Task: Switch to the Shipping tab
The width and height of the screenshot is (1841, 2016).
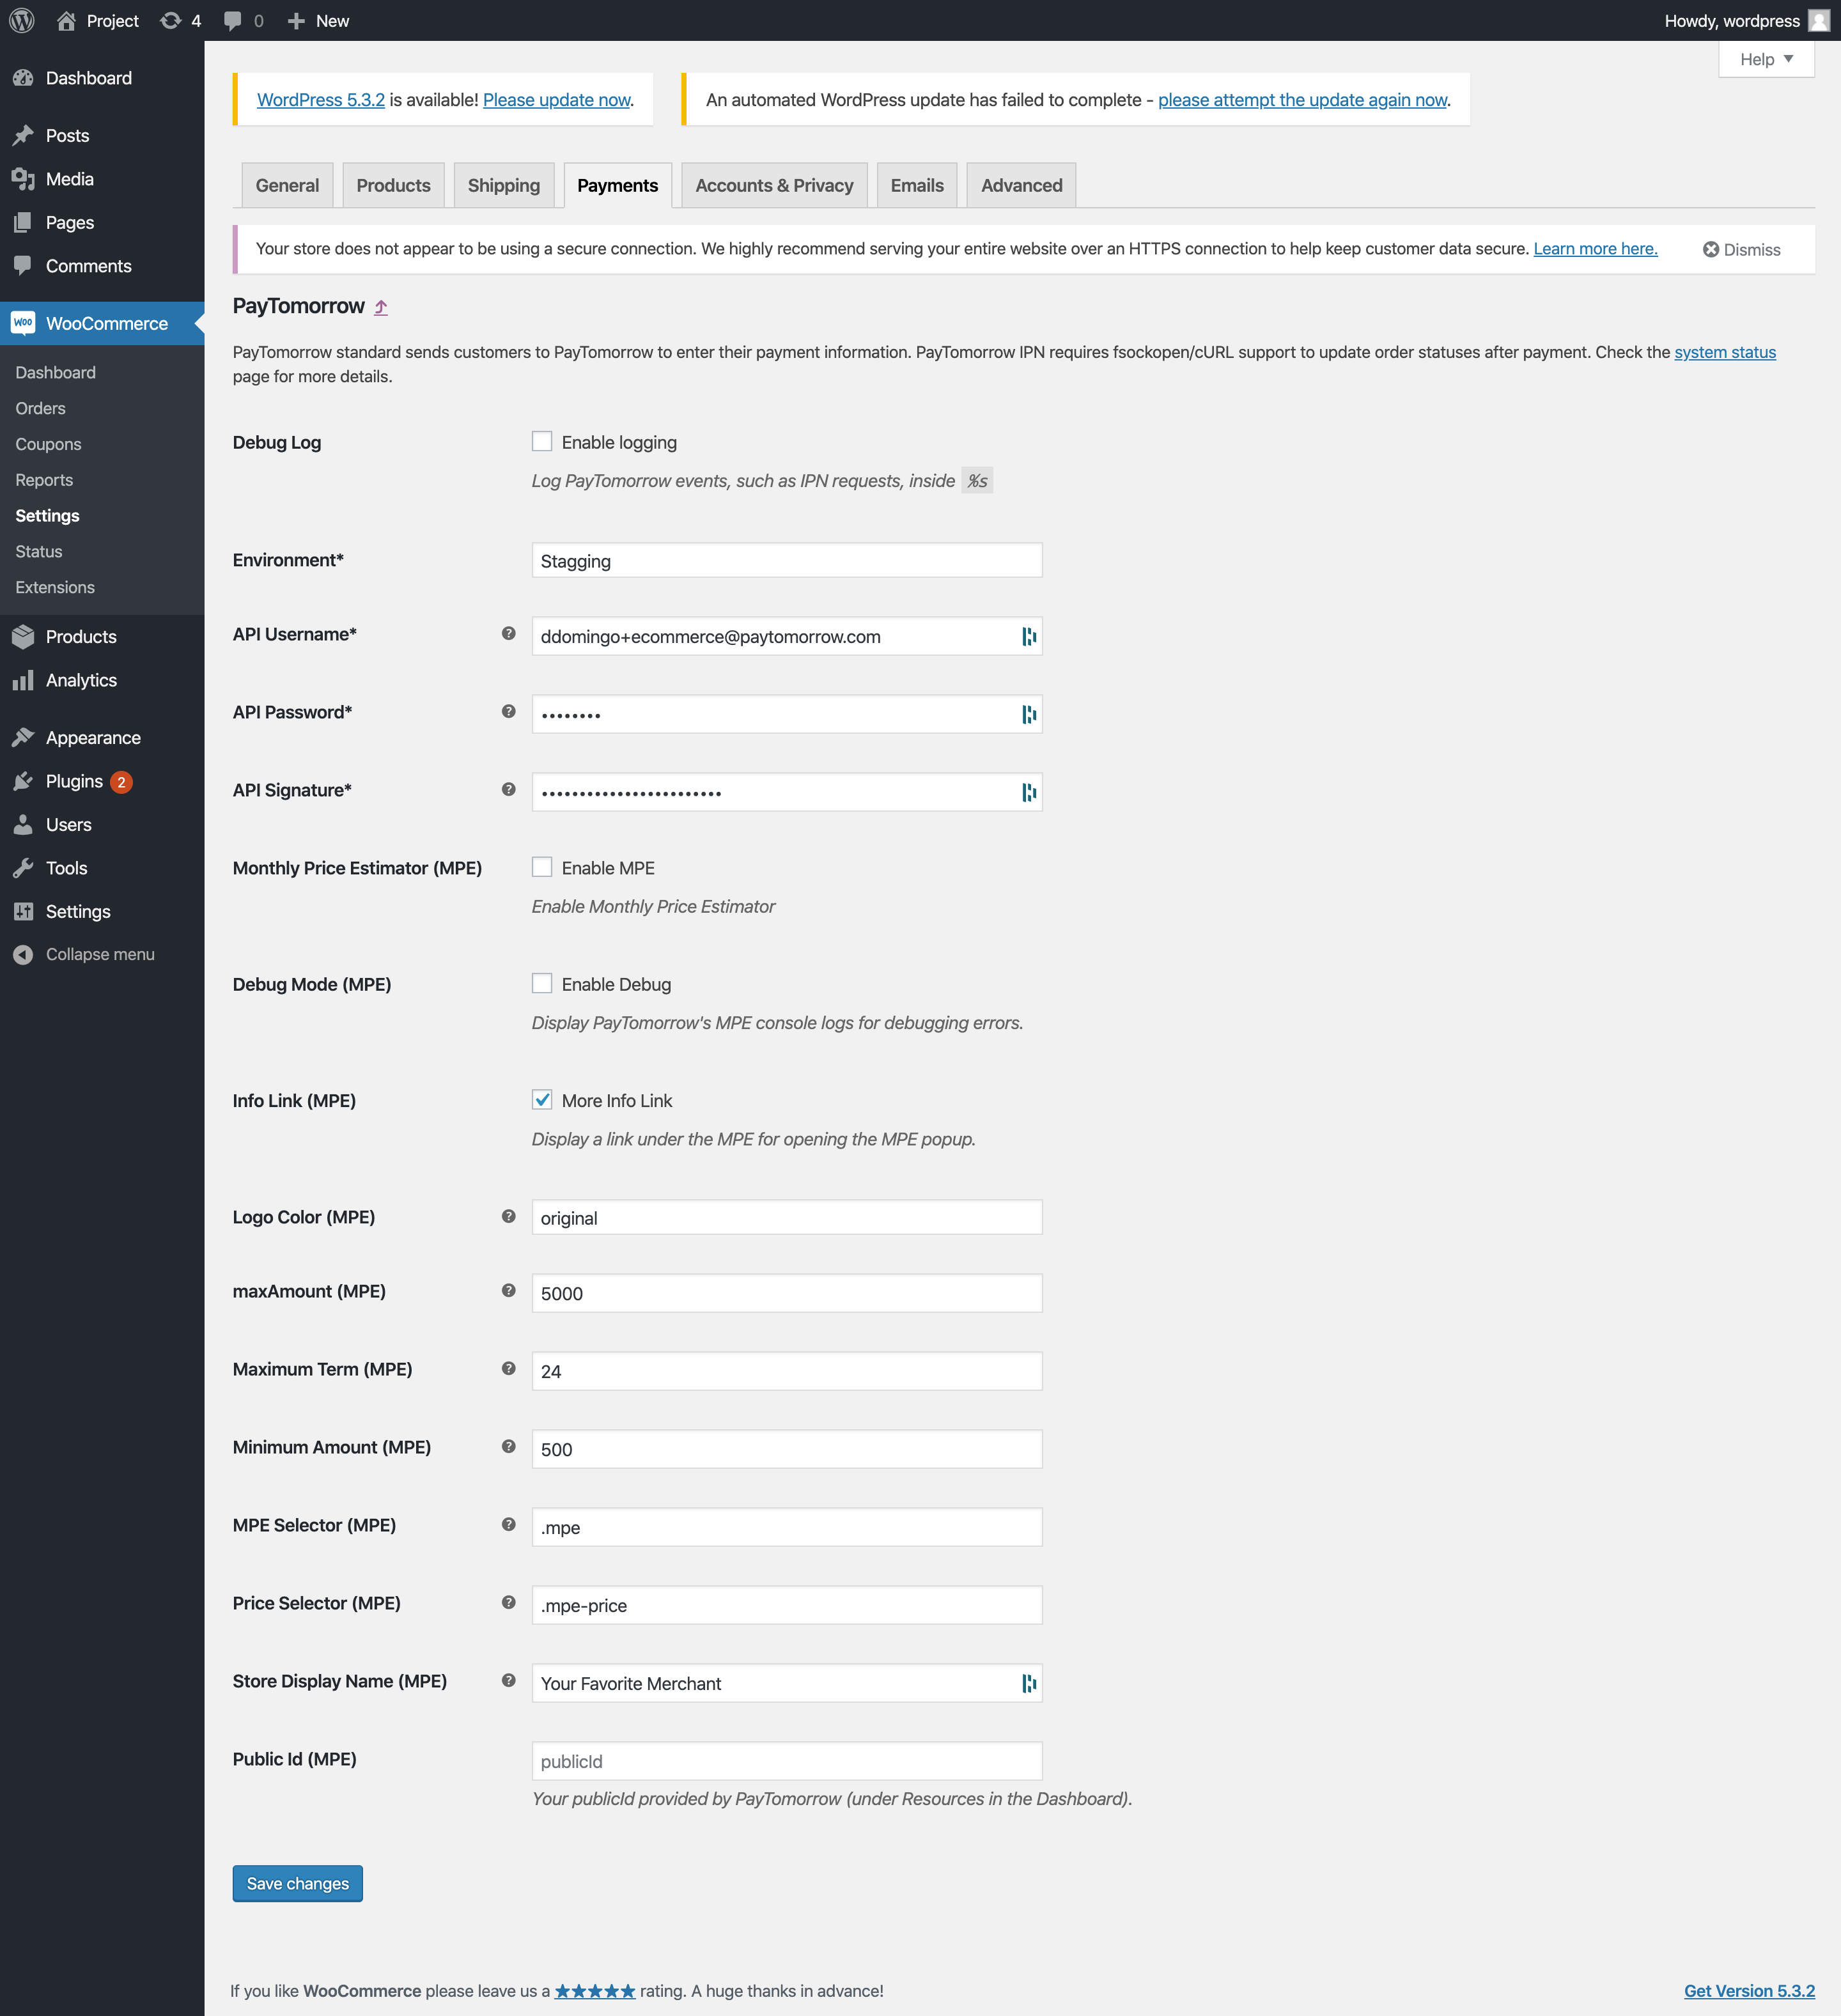Action: [x=504, y=185]
